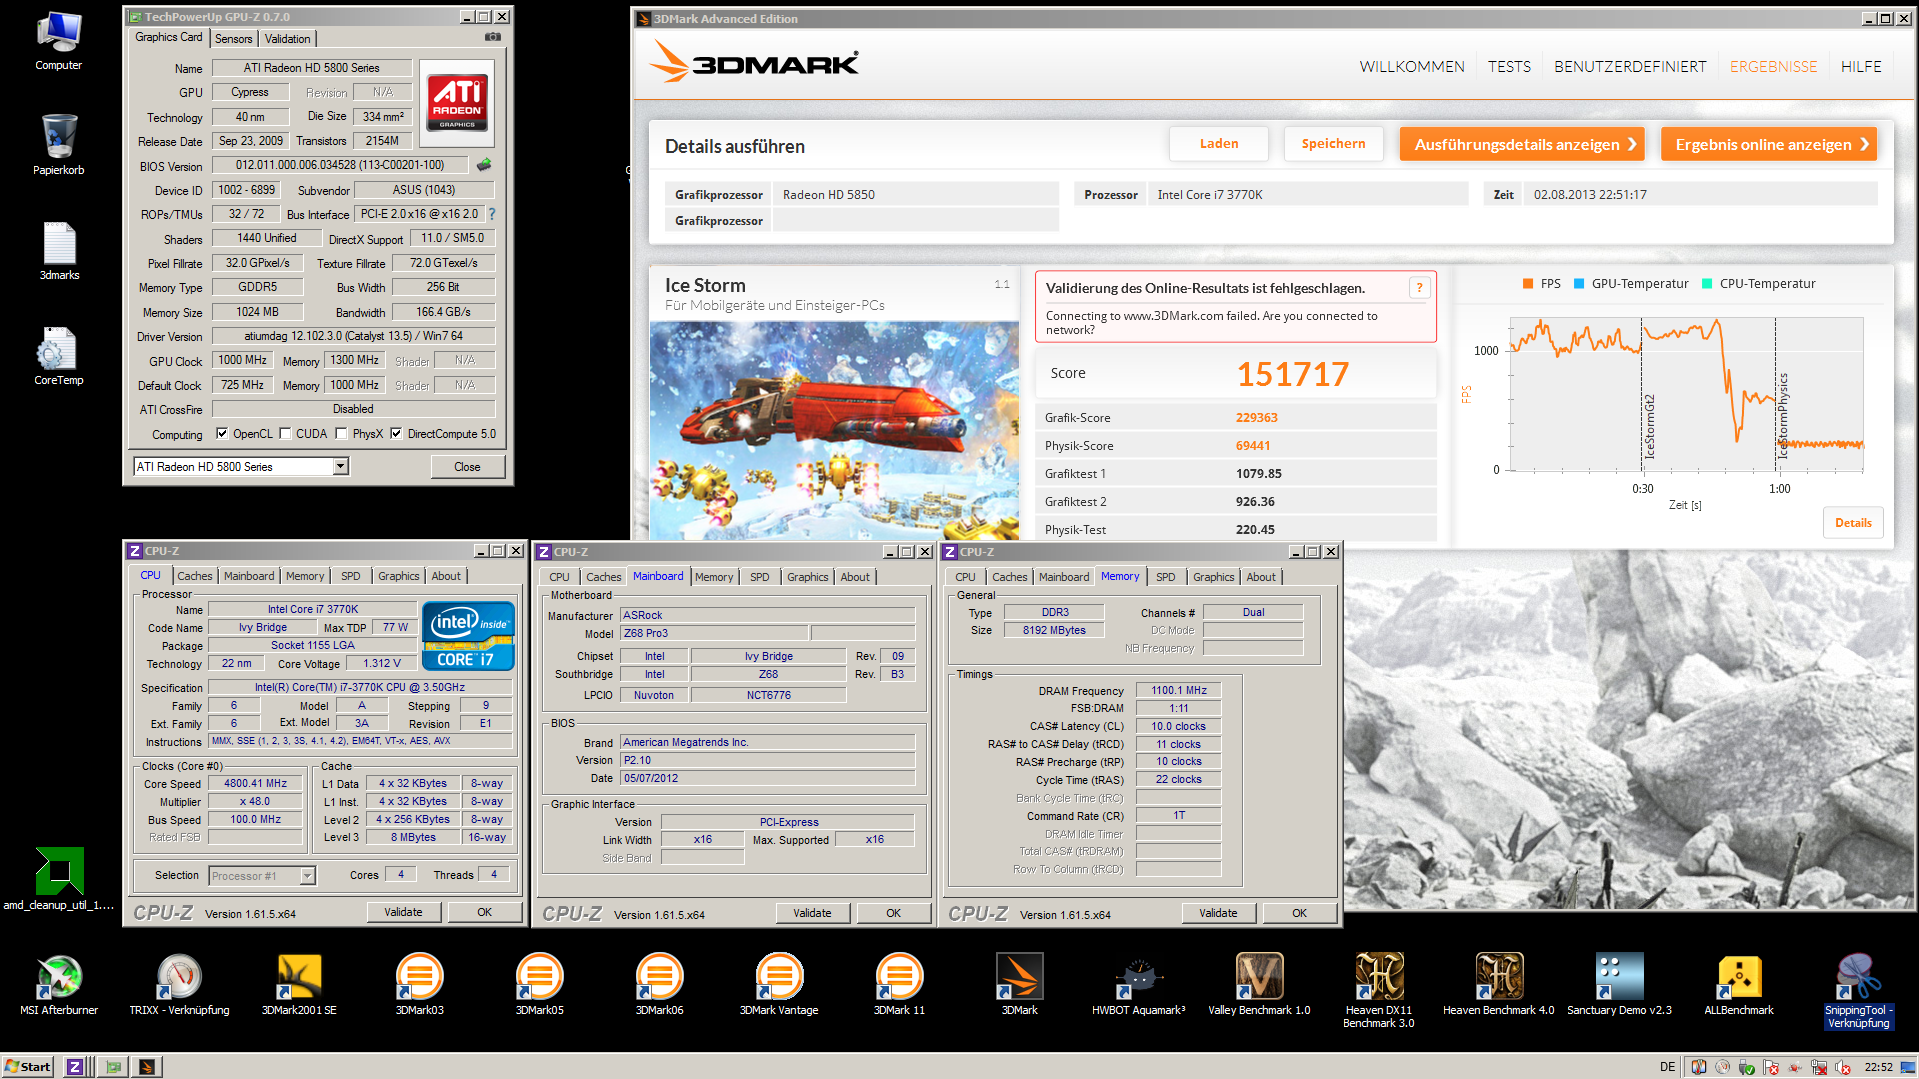The height and width of the screenshot is (1079, 1919).
Task: Open the SnippingTool shortcut
Action: click(1859, 990)
